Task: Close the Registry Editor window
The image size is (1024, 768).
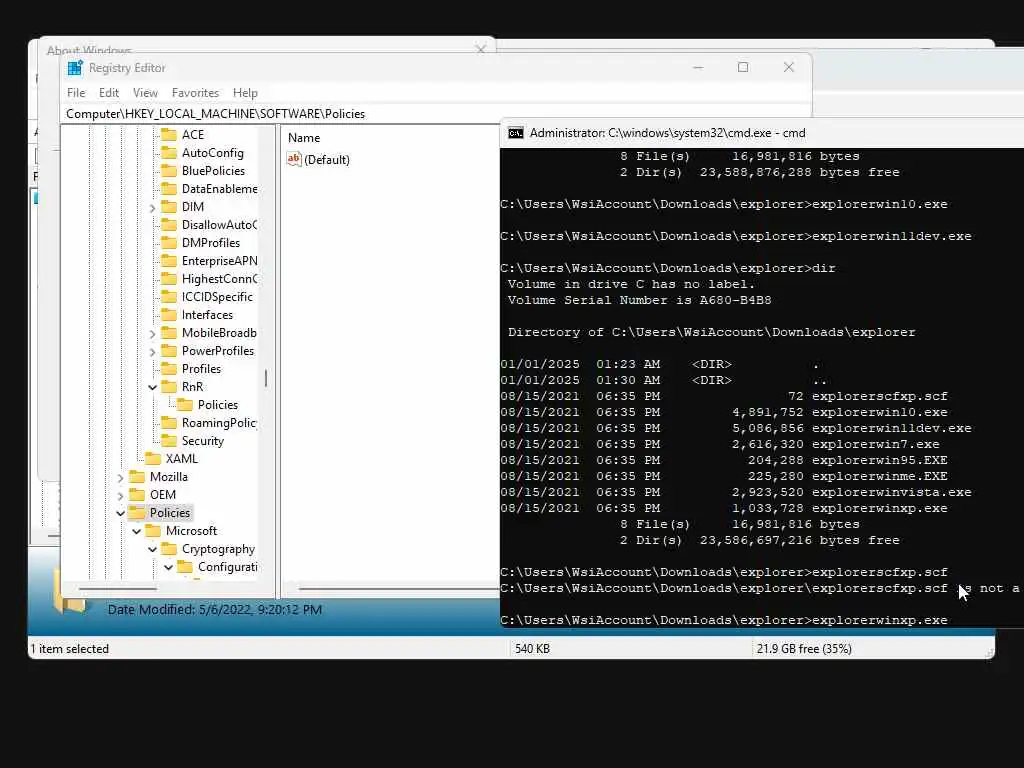Action: [x=789, y=67]
